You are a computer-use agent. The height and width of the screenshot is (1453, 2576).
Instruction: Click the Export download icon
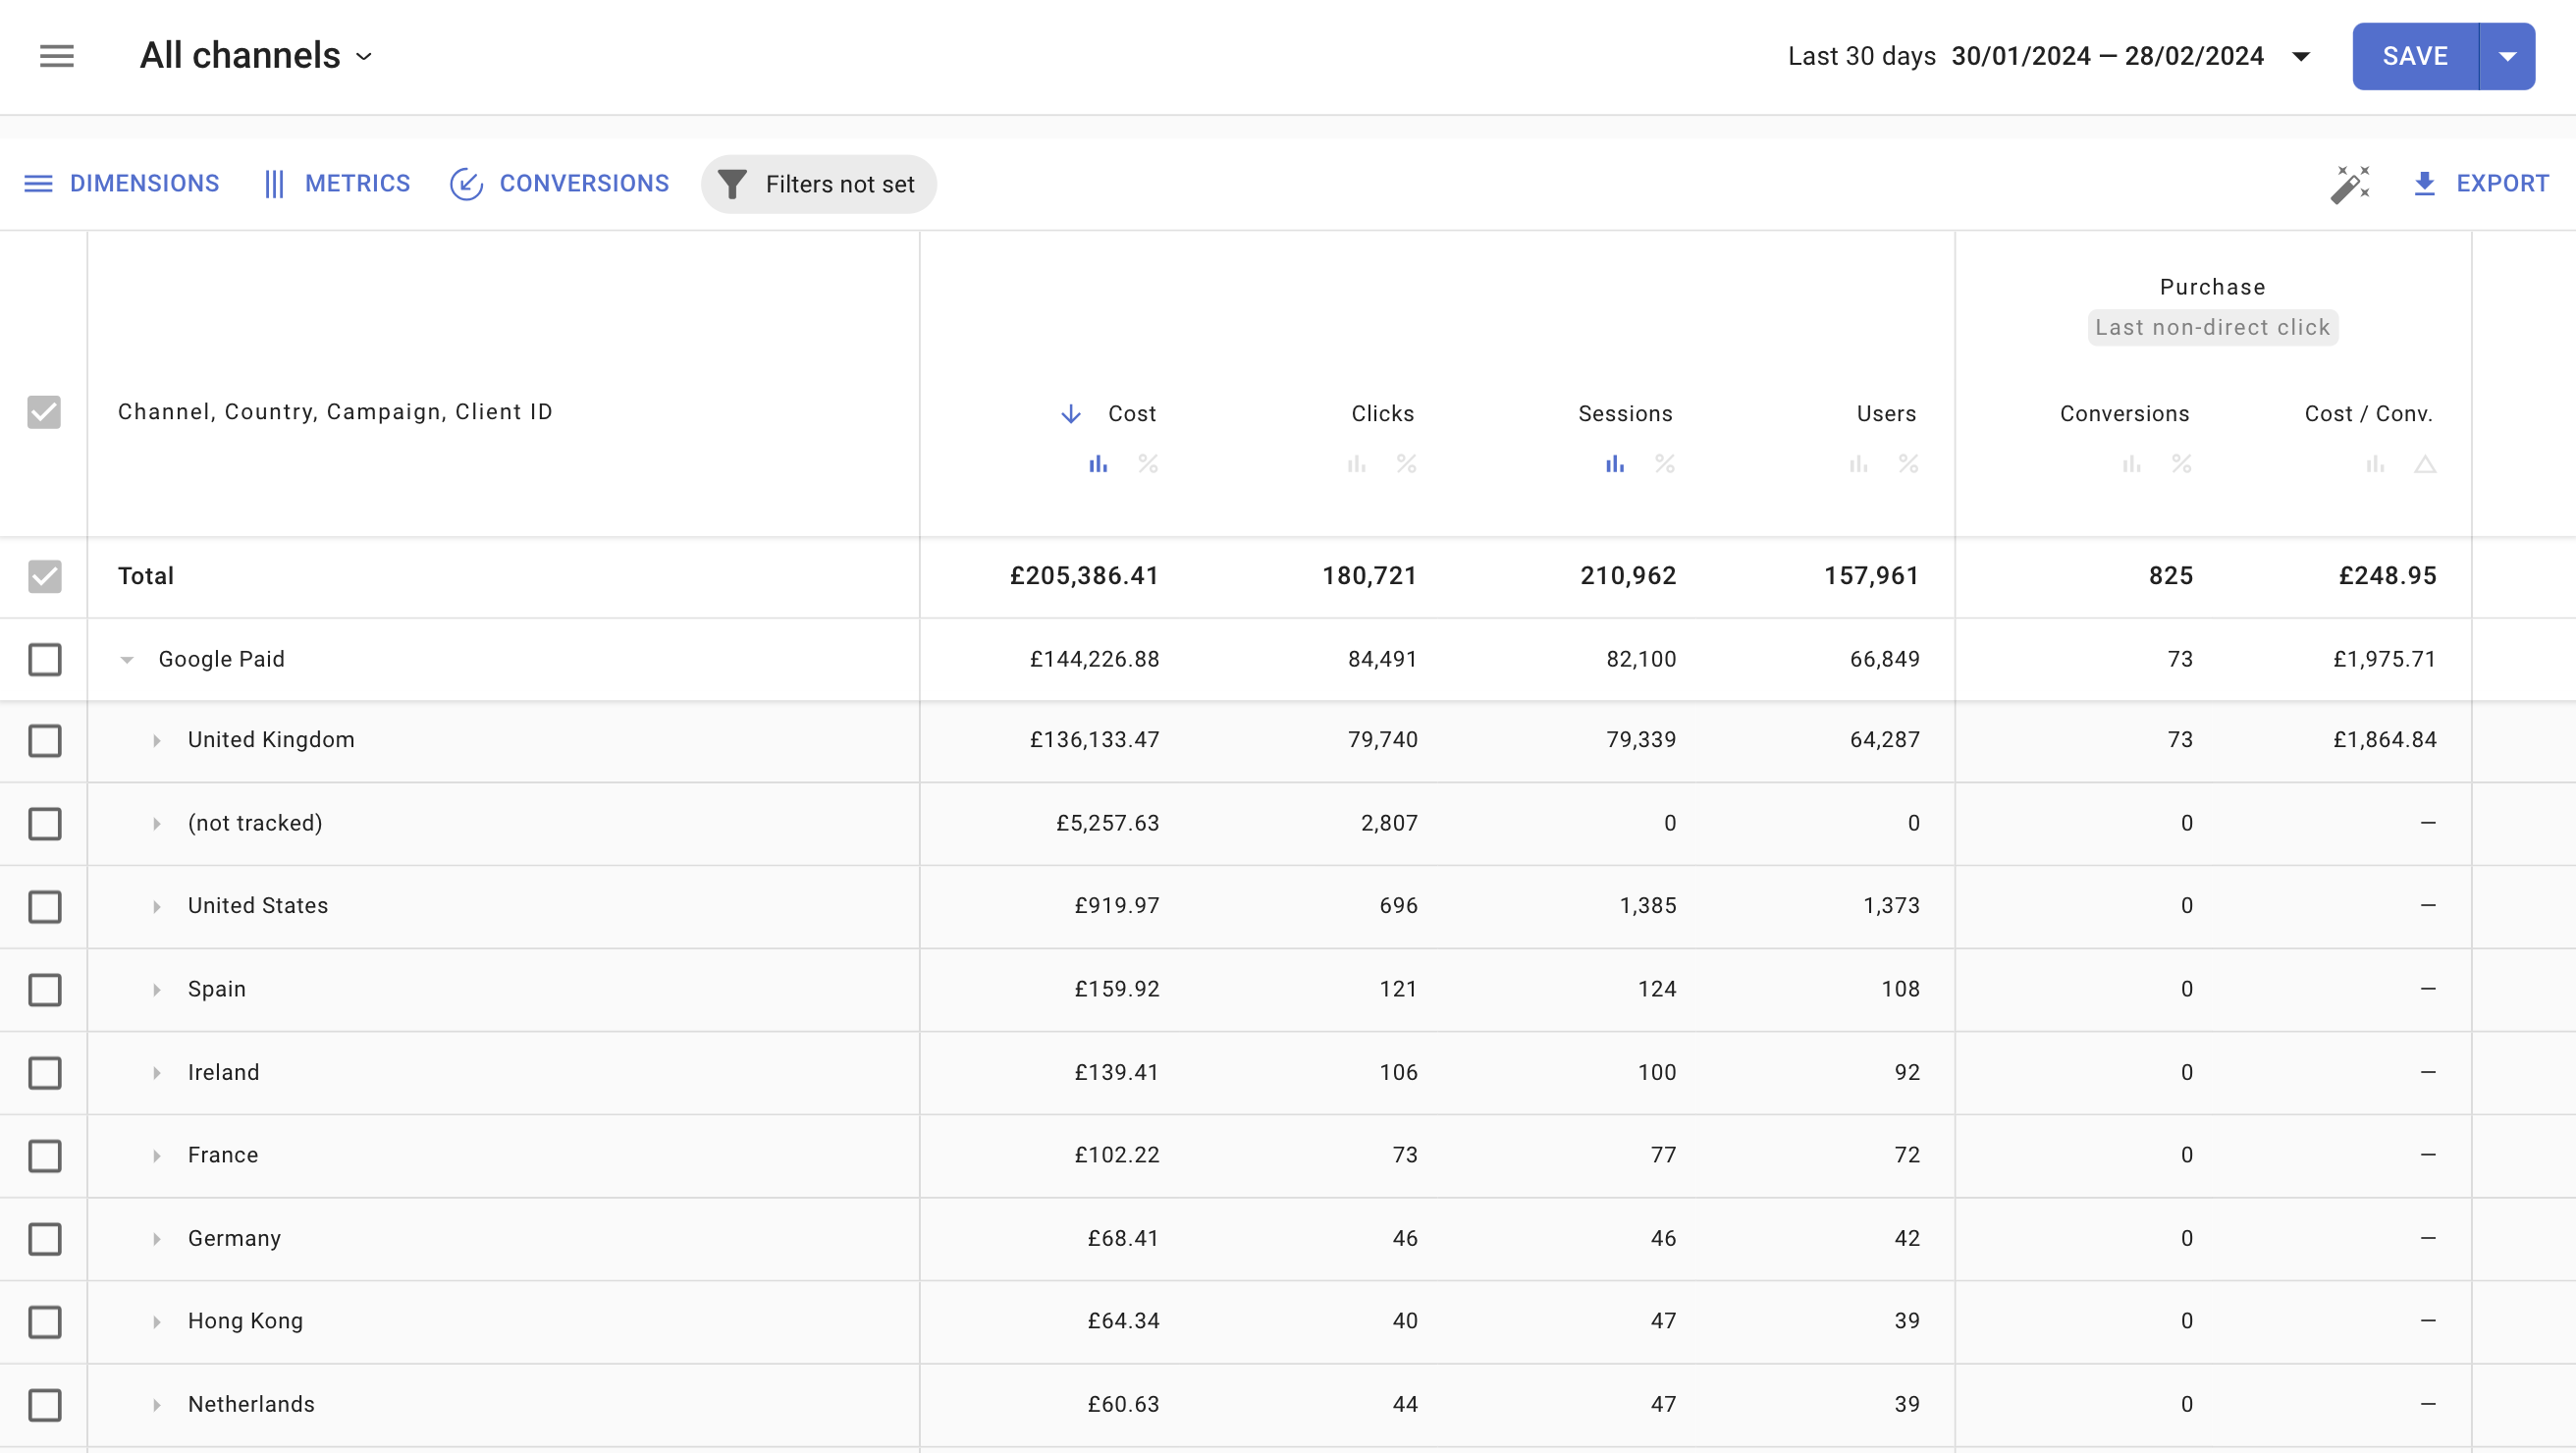pyautogui.click(x=2424, y=184)
